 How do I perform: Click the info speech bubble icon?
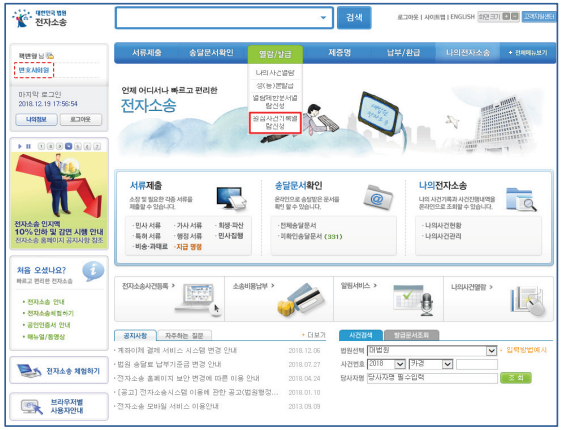(x=93, y=271)
